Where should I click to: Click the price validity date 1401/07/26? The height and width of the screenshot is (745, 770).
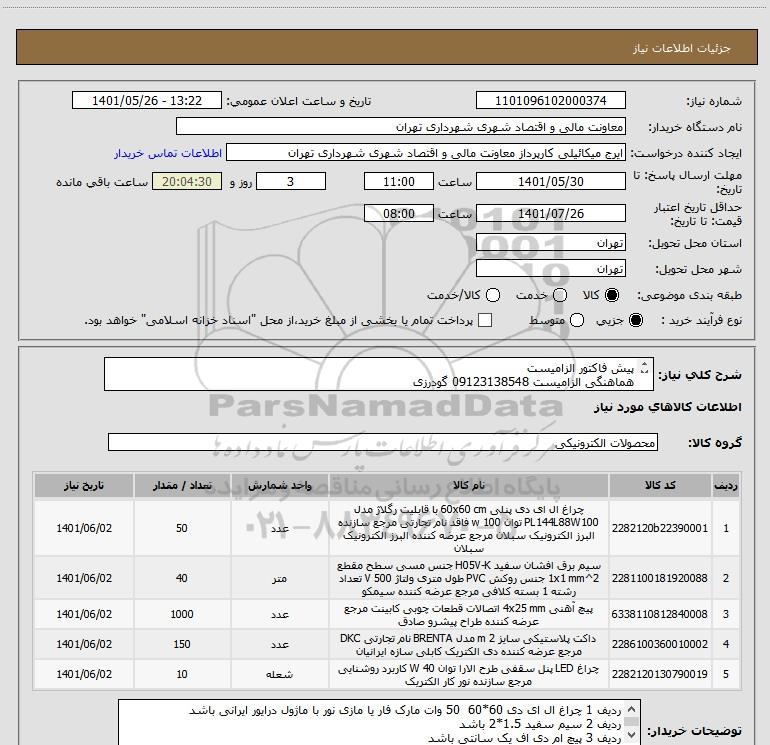[550, 213]
